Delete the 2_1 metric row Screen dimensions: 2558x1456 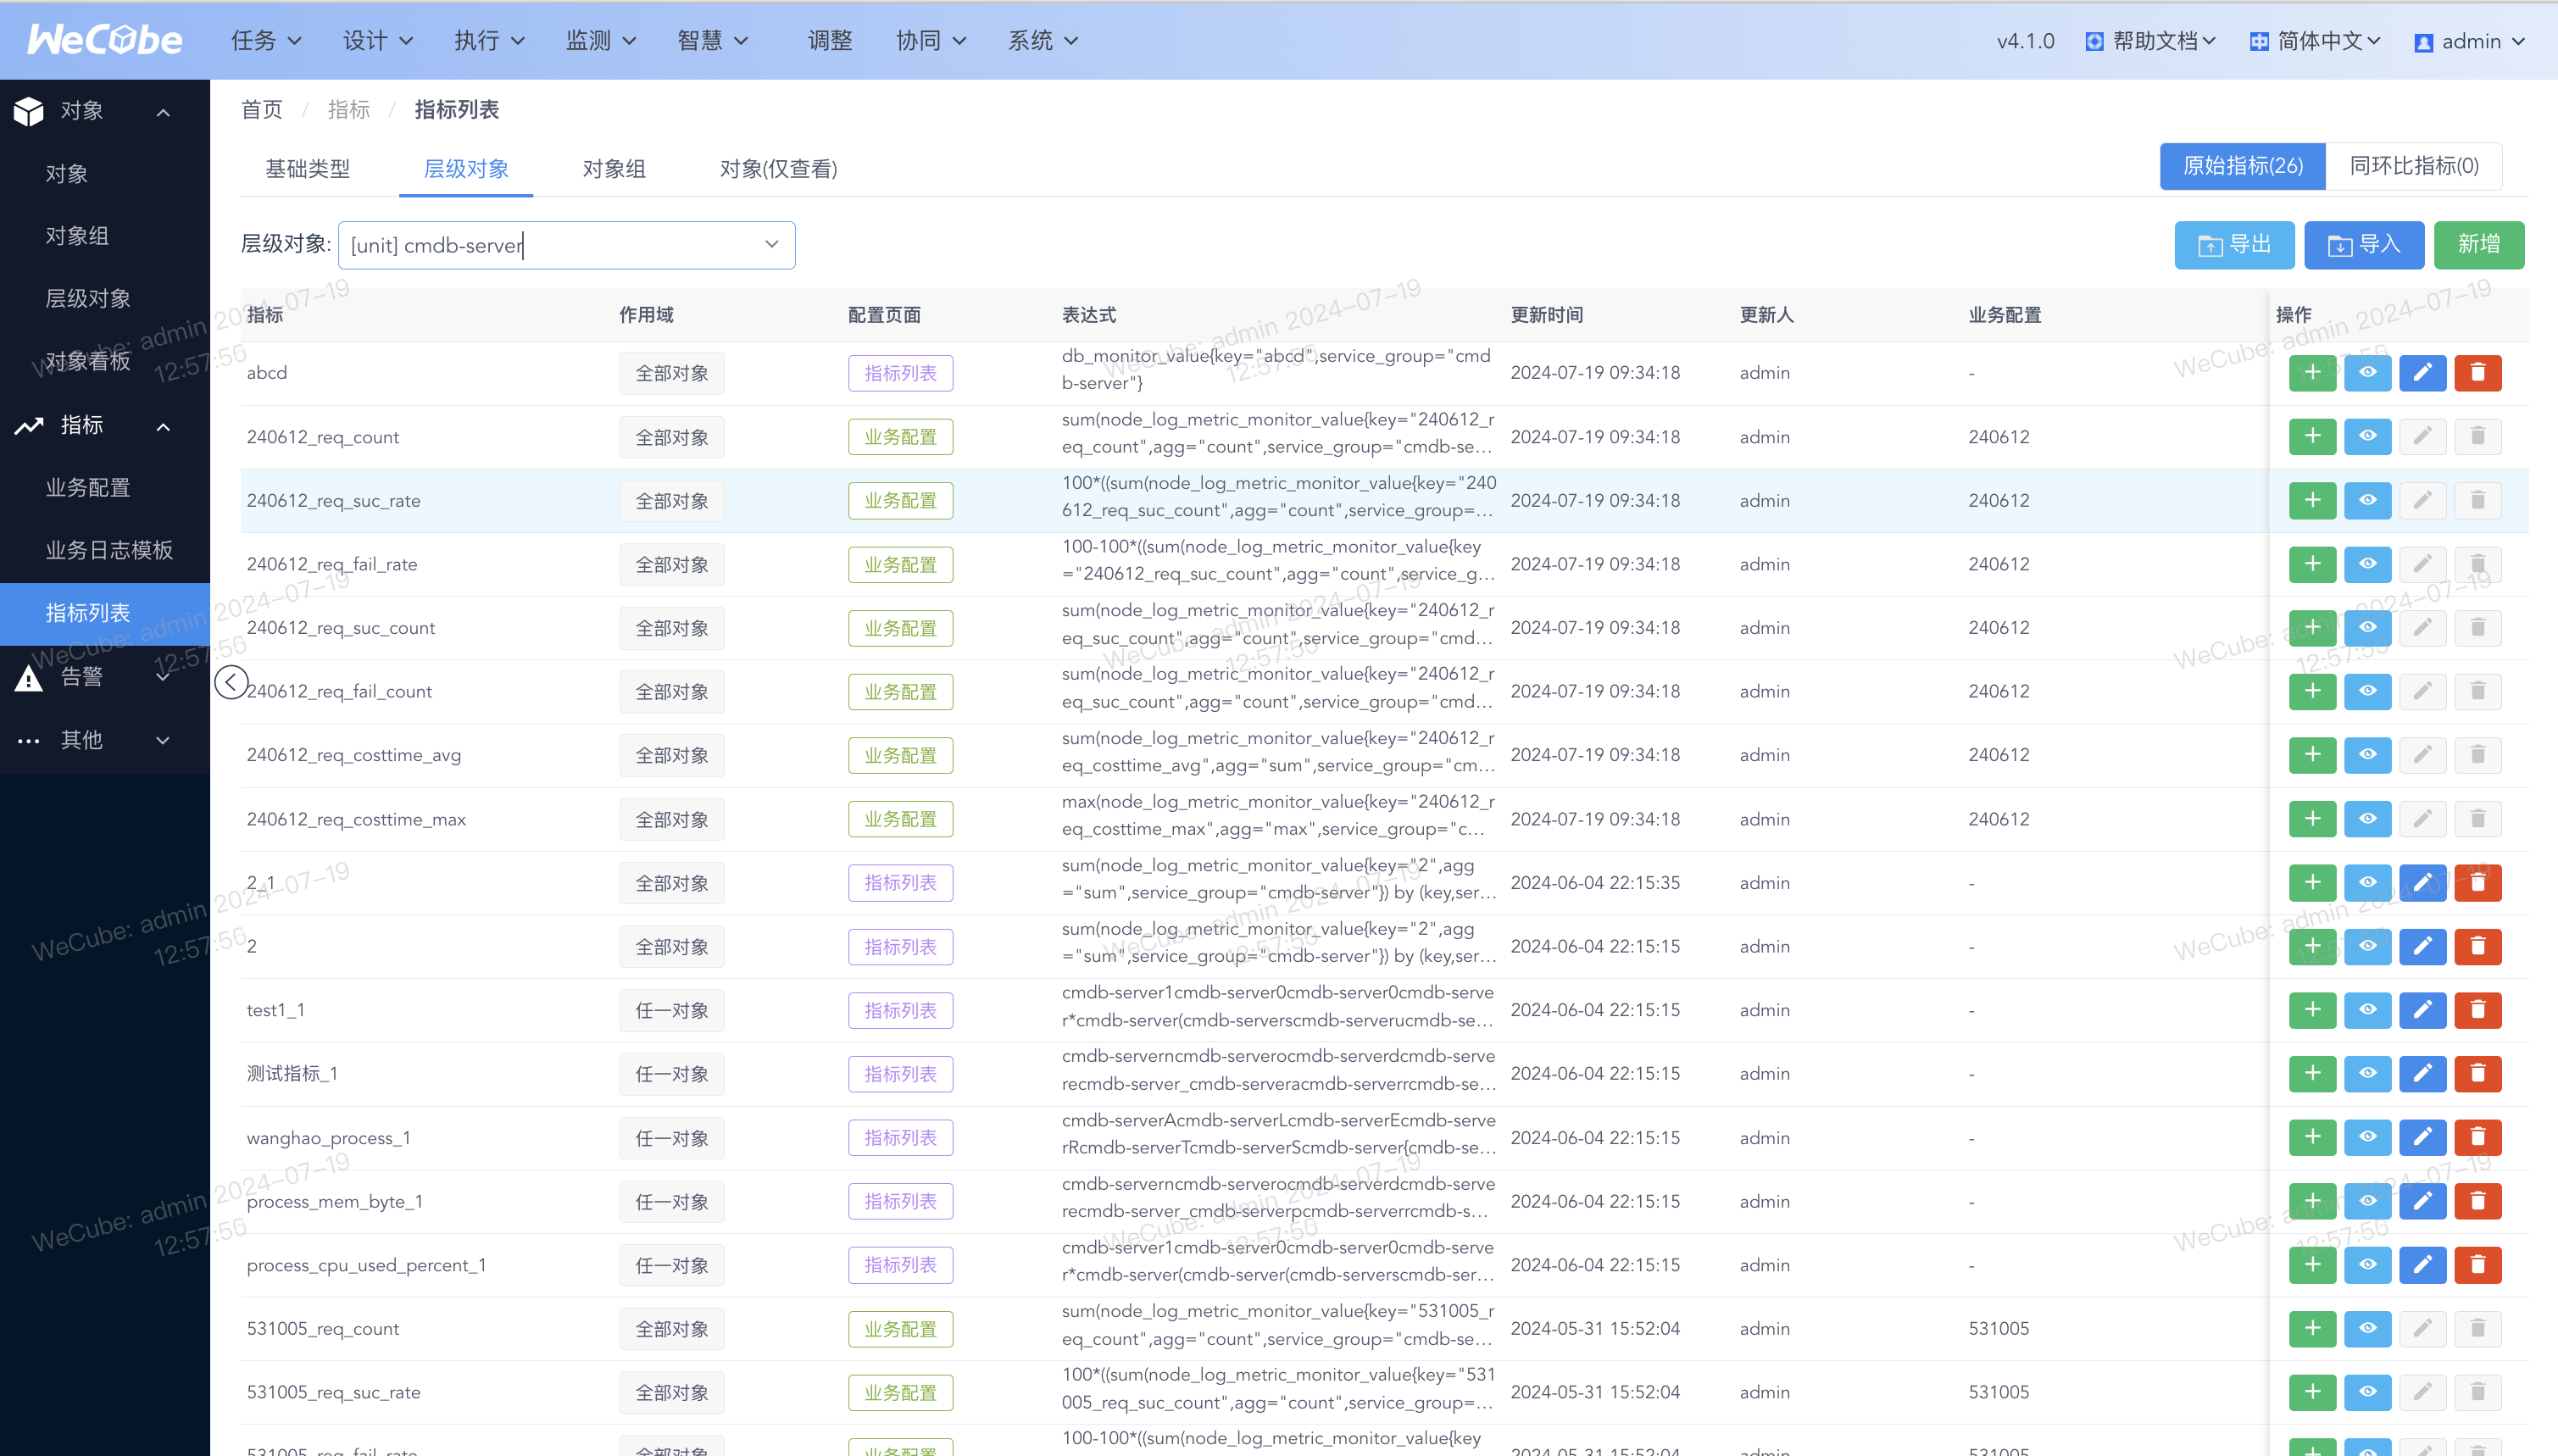coord(2477,883)
